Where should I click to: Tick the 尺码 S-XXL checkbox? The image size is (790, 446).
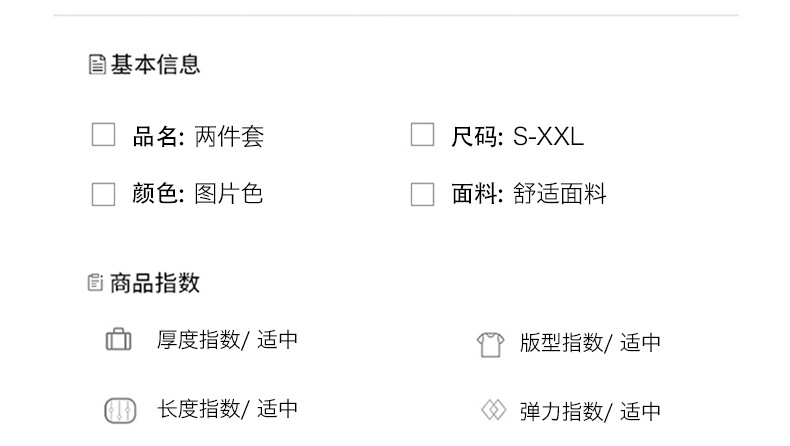click(x=423, y=135)
